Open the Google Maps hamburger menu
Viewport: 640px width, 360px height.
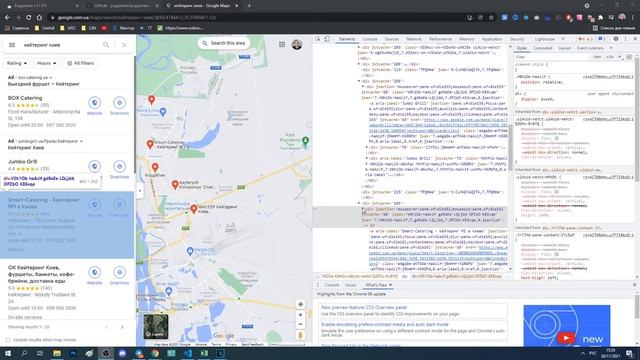point(12,45)
